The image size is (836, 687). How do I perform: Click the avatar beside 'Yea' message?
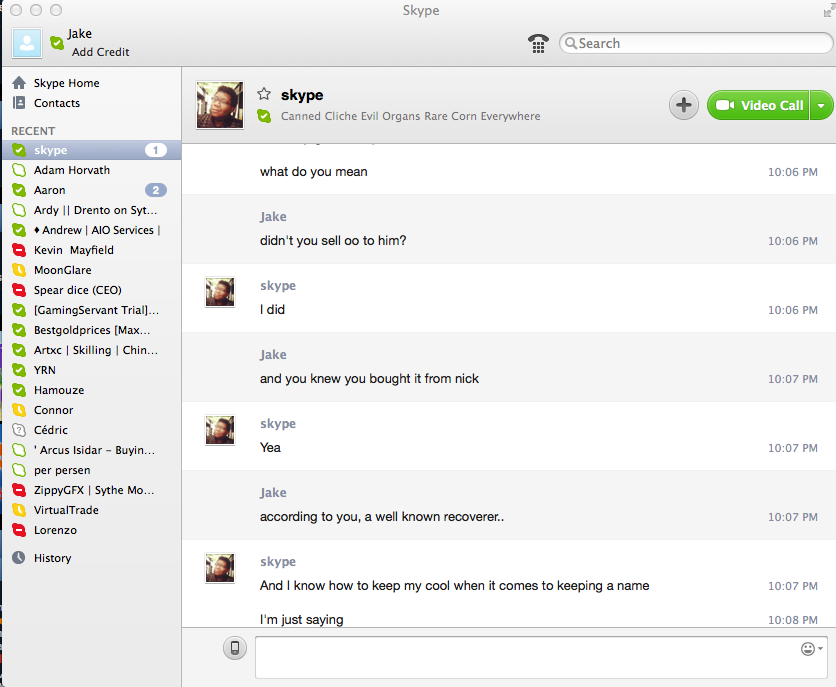coord(220,430)
